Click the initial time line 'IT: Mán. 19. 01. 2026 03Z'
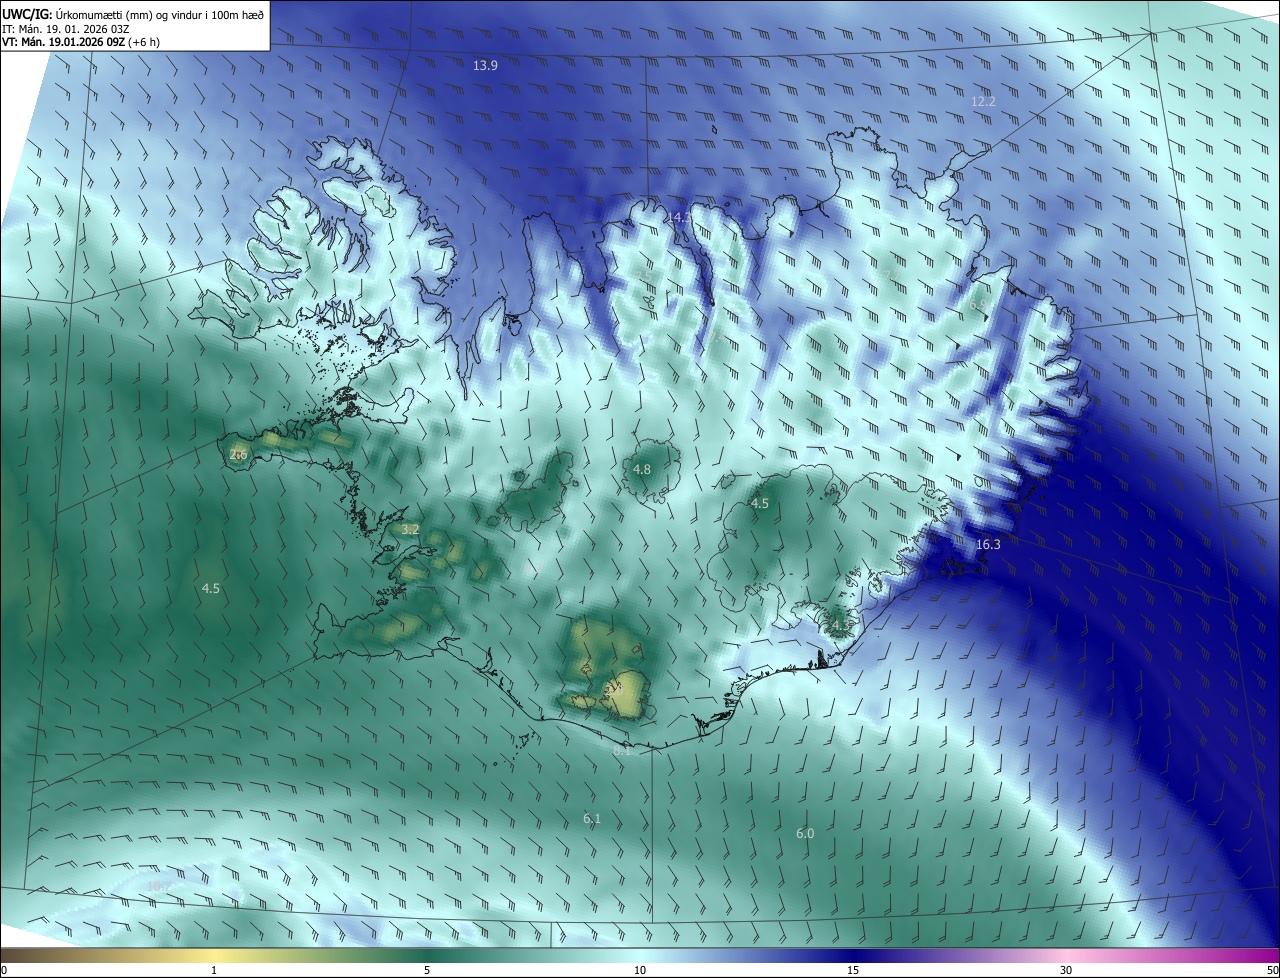This screenshot has width=1280, height=978. click(x=64, y=29)
